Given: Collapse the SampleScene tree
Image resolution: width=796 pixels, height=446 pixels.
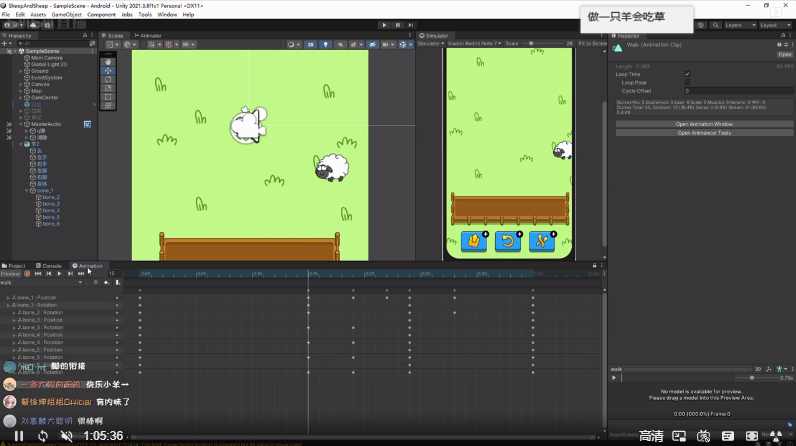Looking at the screenshot, I should click(x=15, y=51).
